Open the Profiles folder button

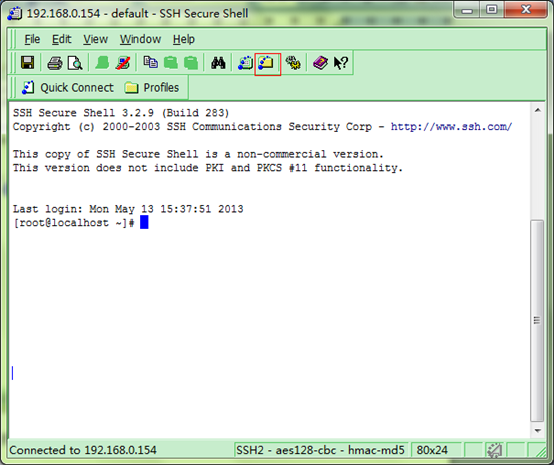(x=152, y=88)
